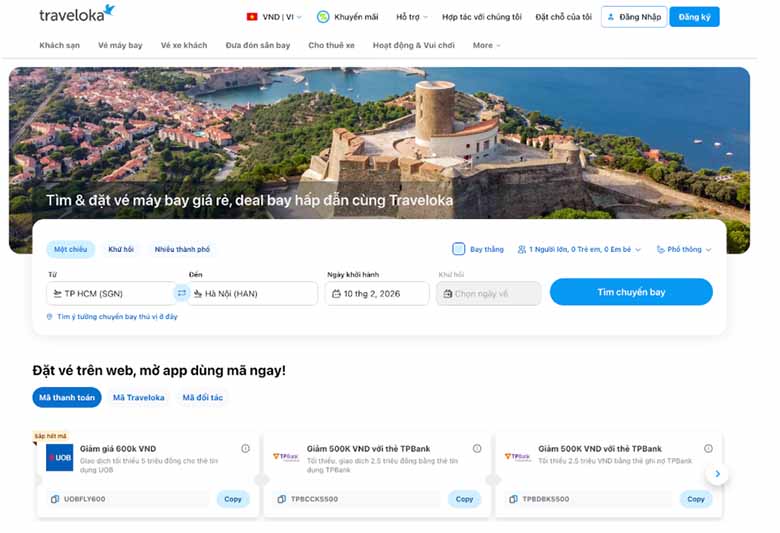Switch to Mã Traveloka tab
The width and height of the screenshot is (780, 533).
pyautogui.click(x=138, y=398)
